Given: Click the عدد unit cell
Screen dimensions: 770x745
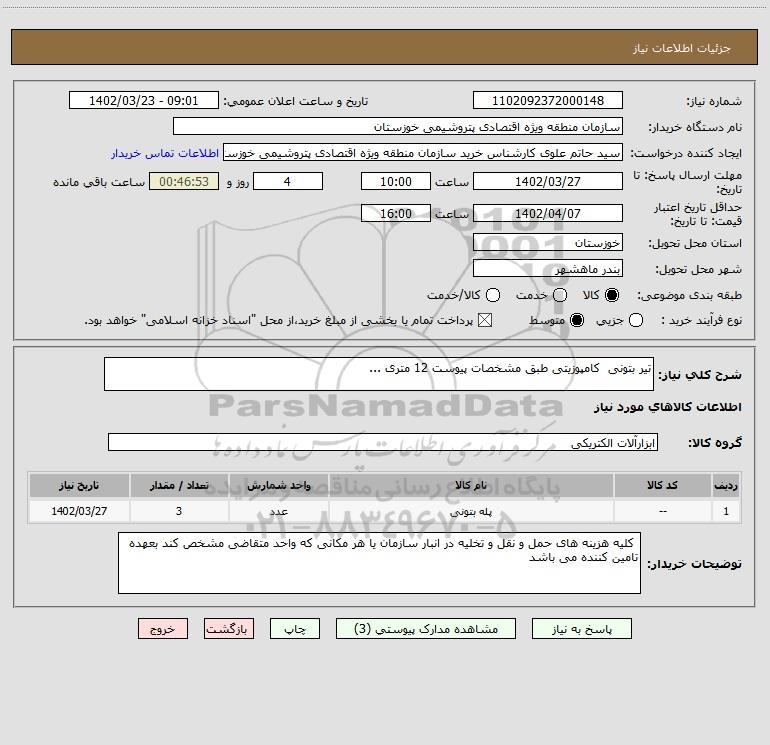Looking at the screenshot, I should click(x=278, y=511).
